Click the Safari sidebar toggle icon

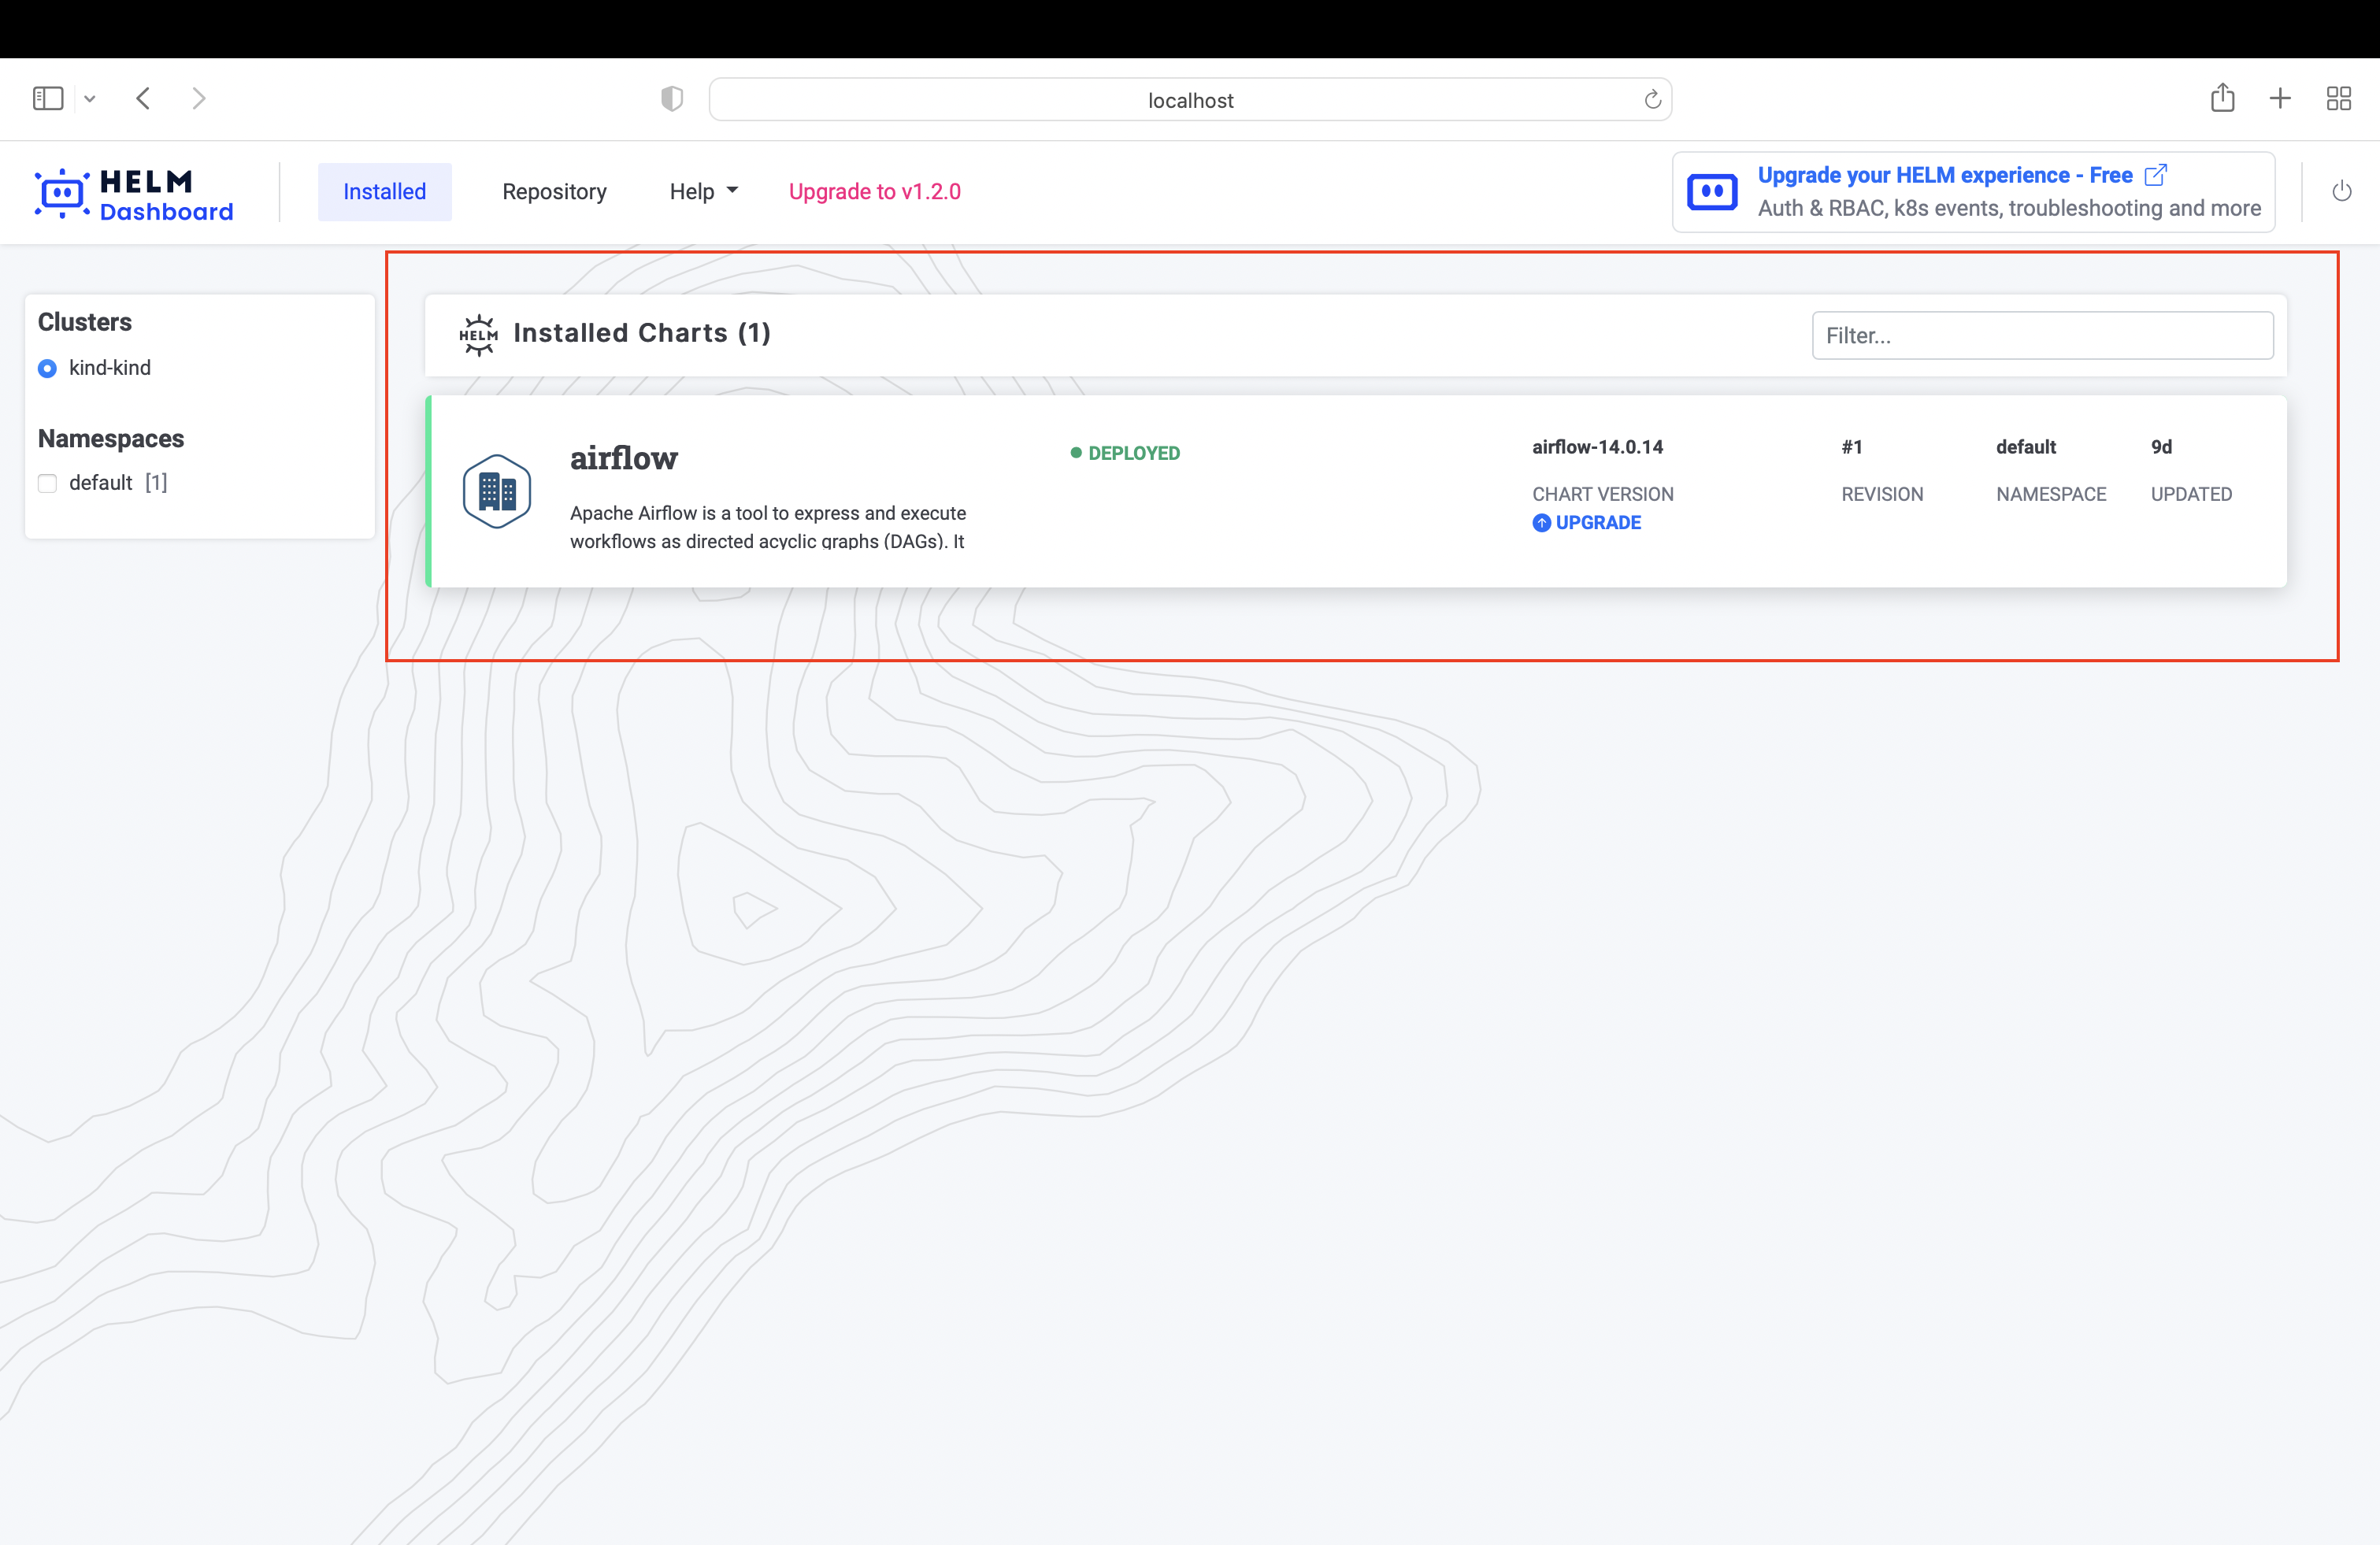click(x=48, y=98)
